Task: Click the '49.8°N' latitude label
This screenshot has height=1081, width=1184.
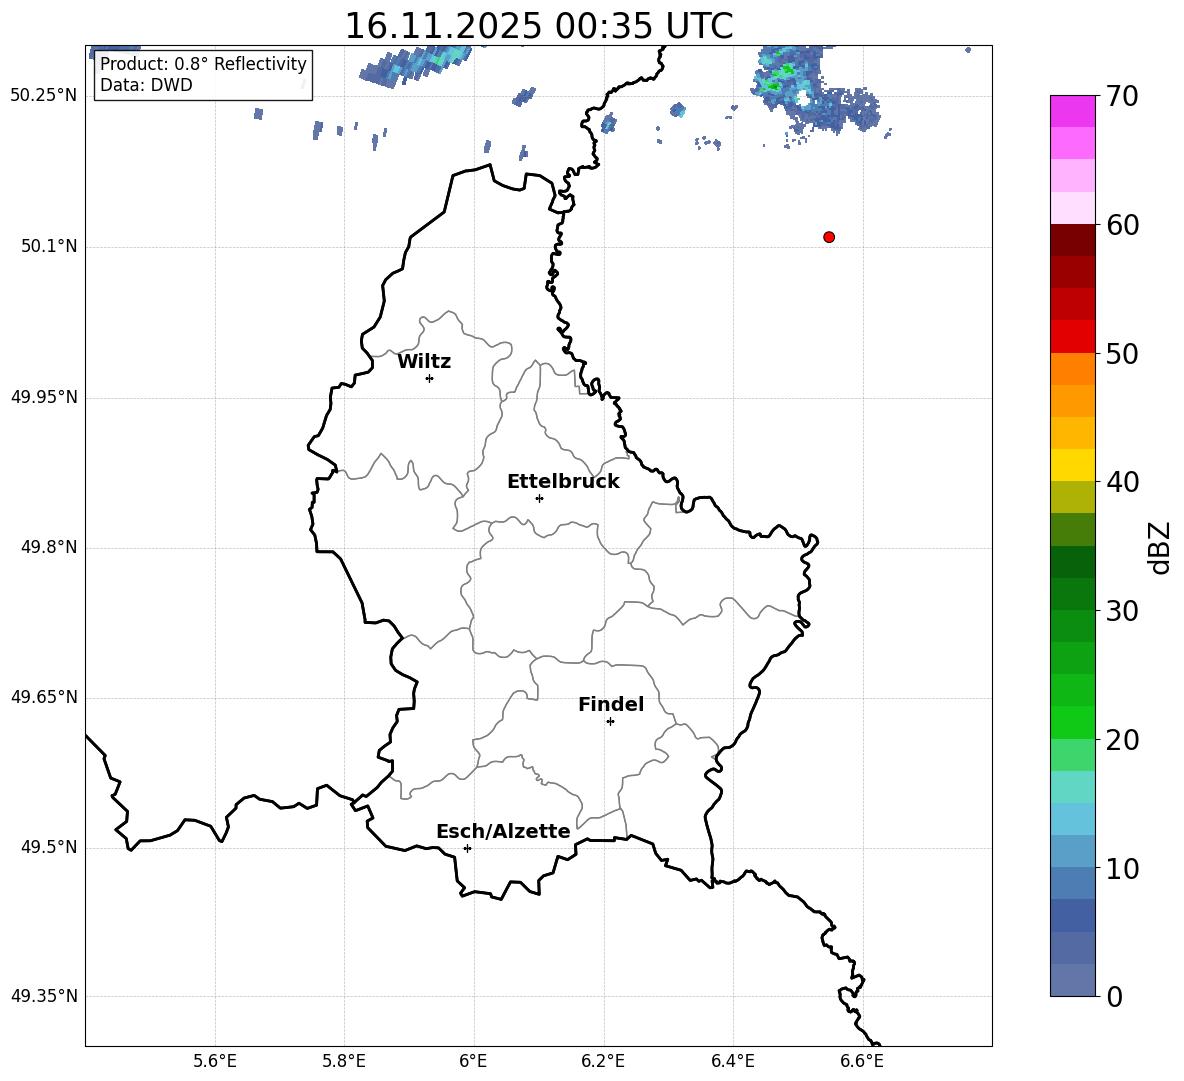Action: pos(49,547)
